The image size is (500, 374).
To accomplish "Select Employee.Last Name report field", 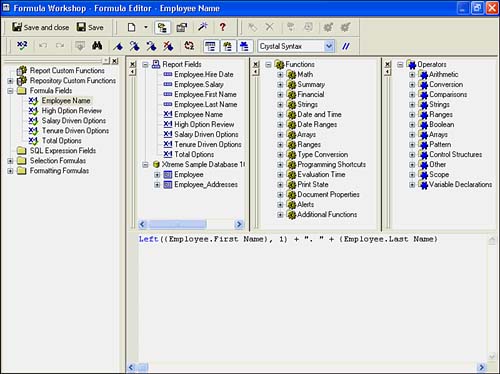I will point(206,104).
